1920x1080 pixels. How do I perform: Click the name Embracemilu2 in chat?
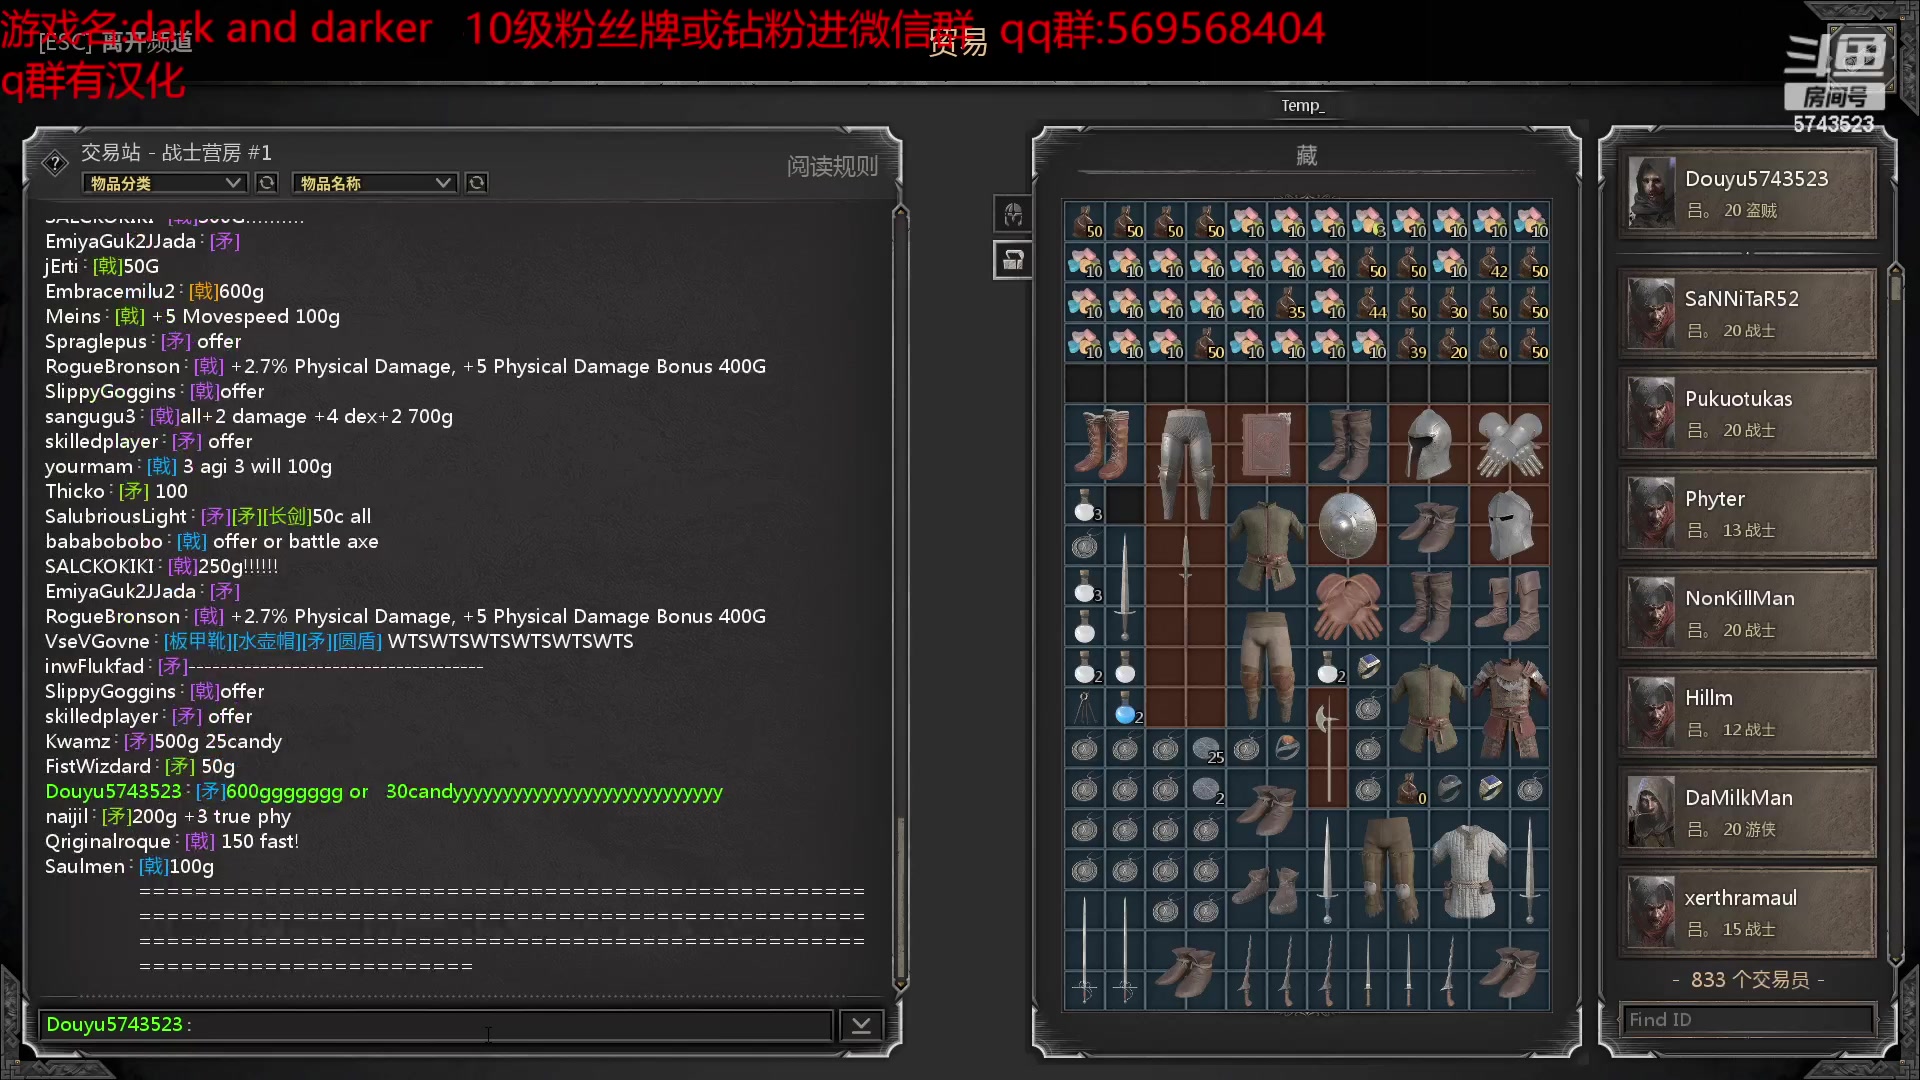point(110,292)
